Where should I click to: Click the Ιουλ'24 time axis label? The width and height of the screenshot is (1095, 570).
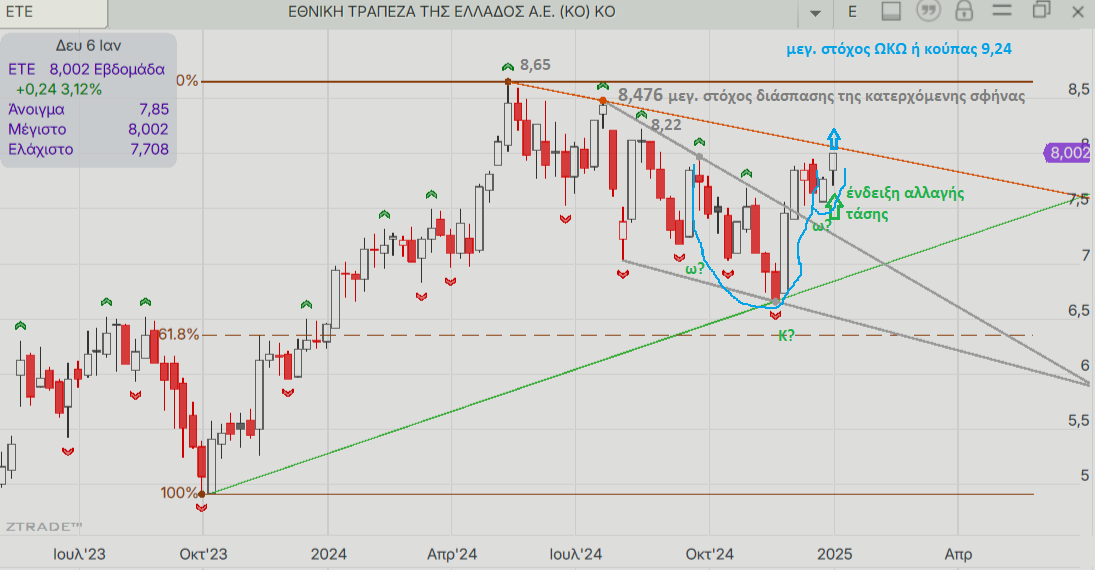click(x=575, y=555)
